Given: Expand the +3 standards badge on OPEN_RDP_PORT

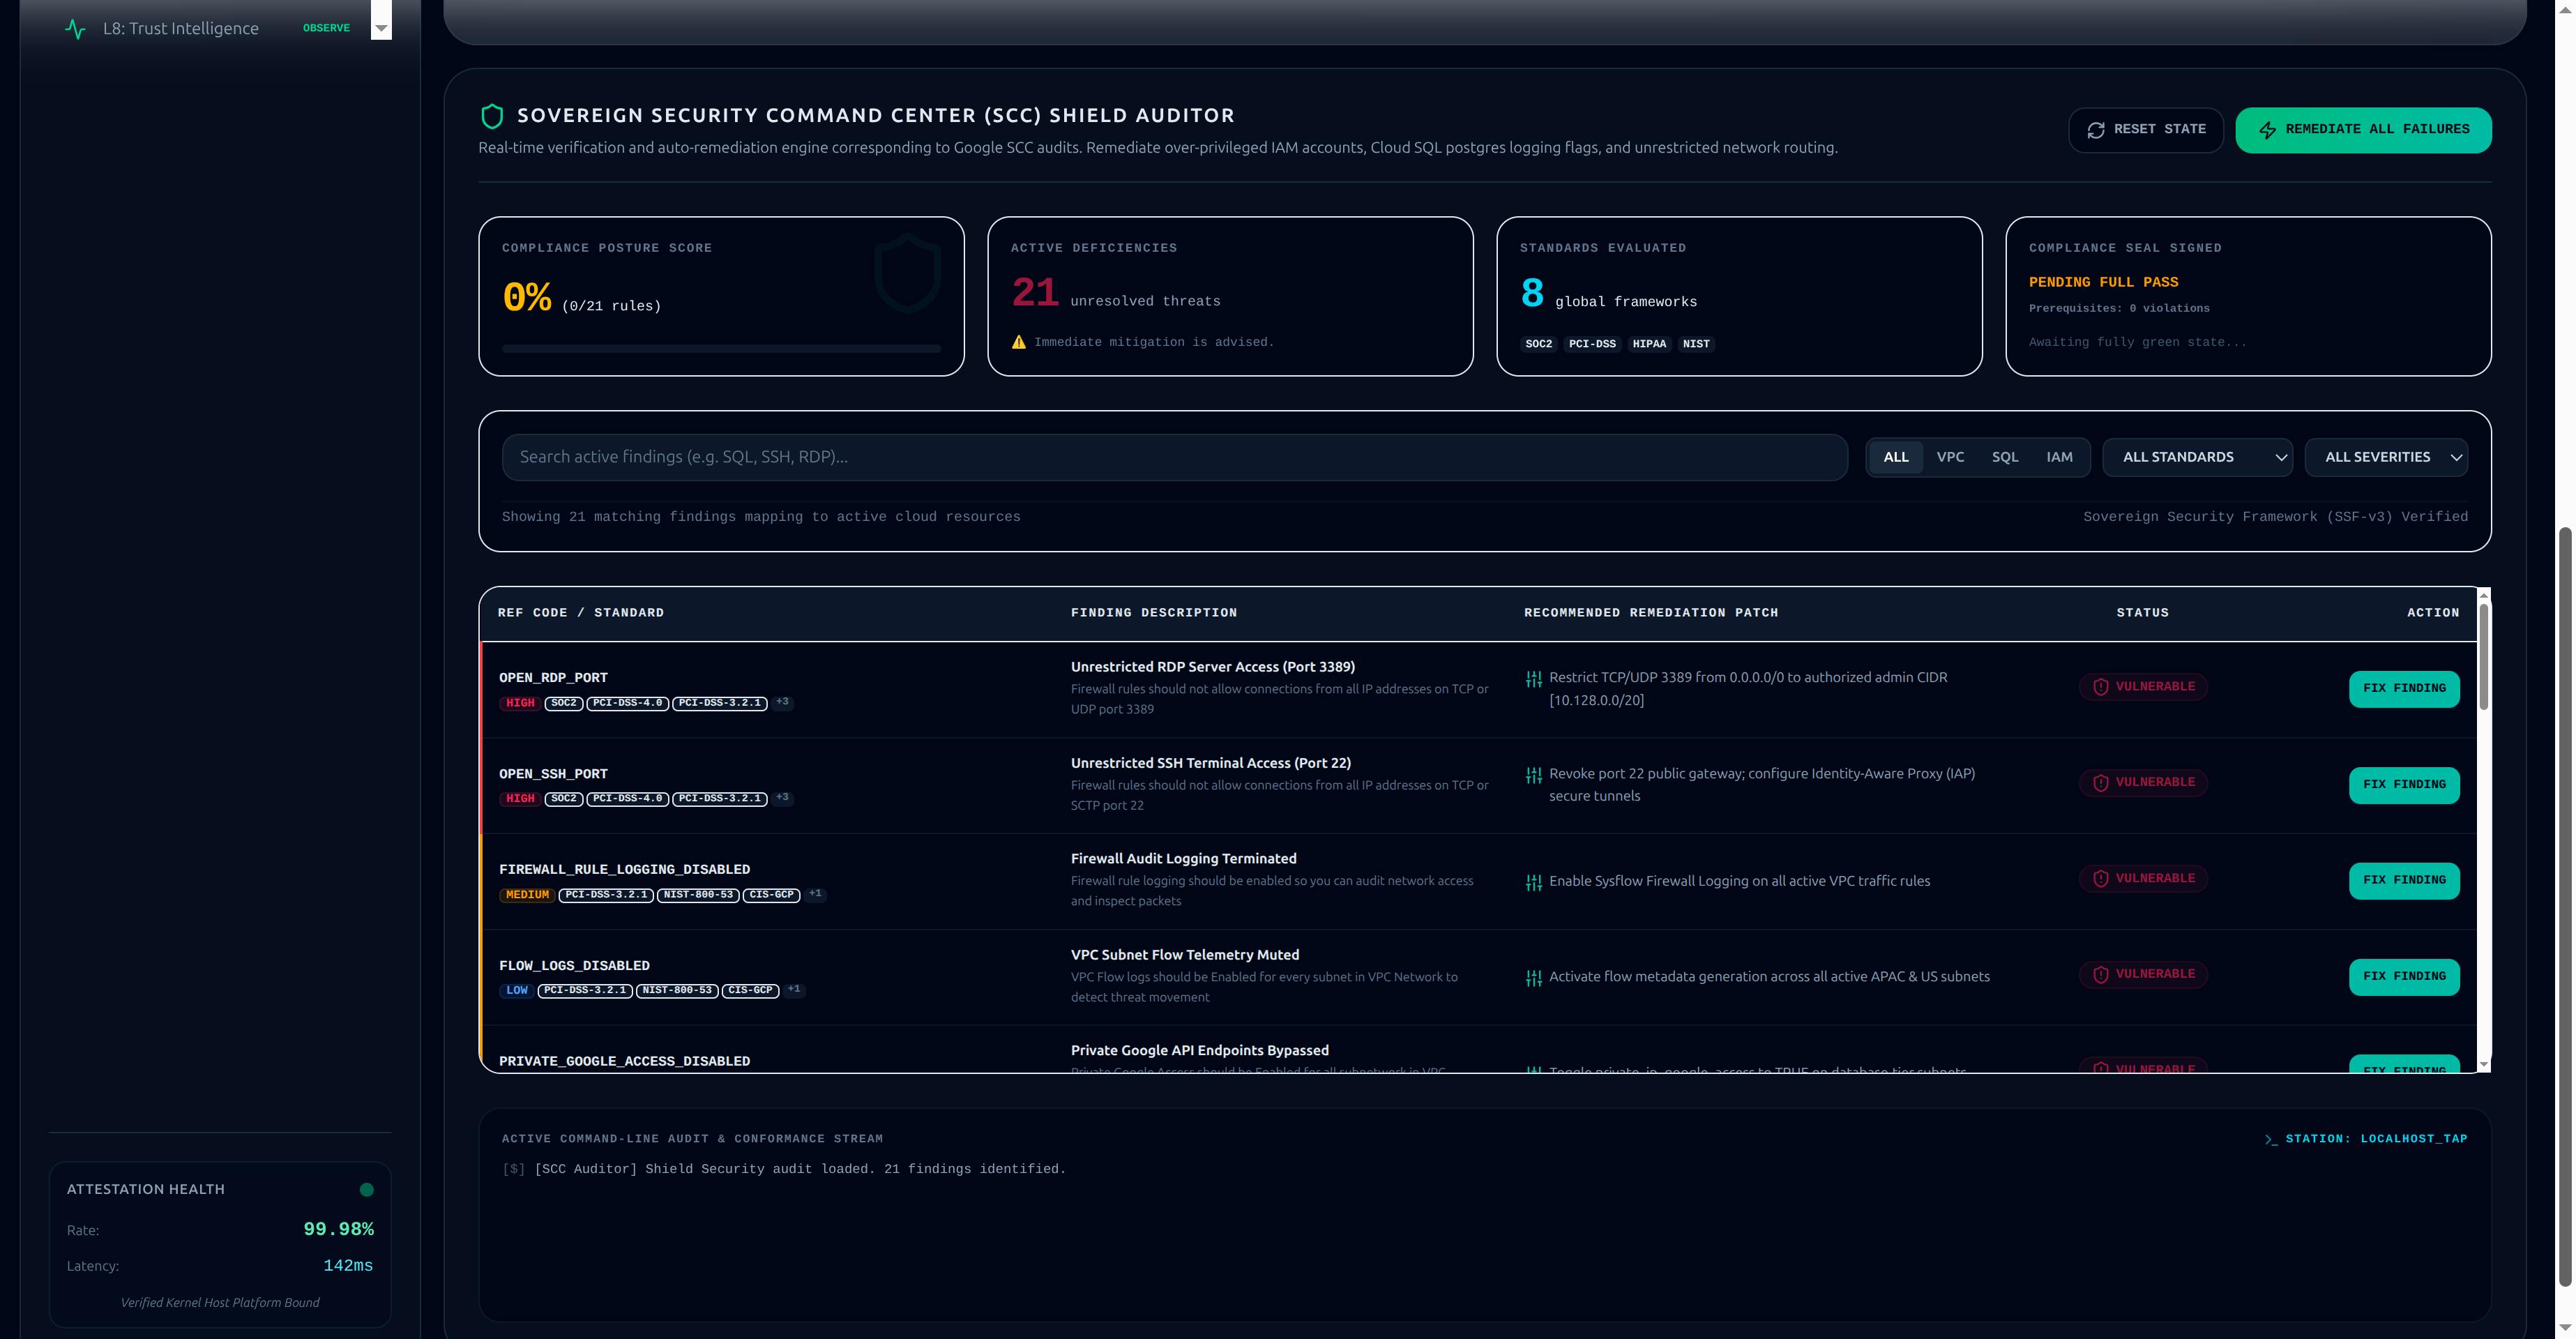Looking at the screenshot, I should 782,702.
